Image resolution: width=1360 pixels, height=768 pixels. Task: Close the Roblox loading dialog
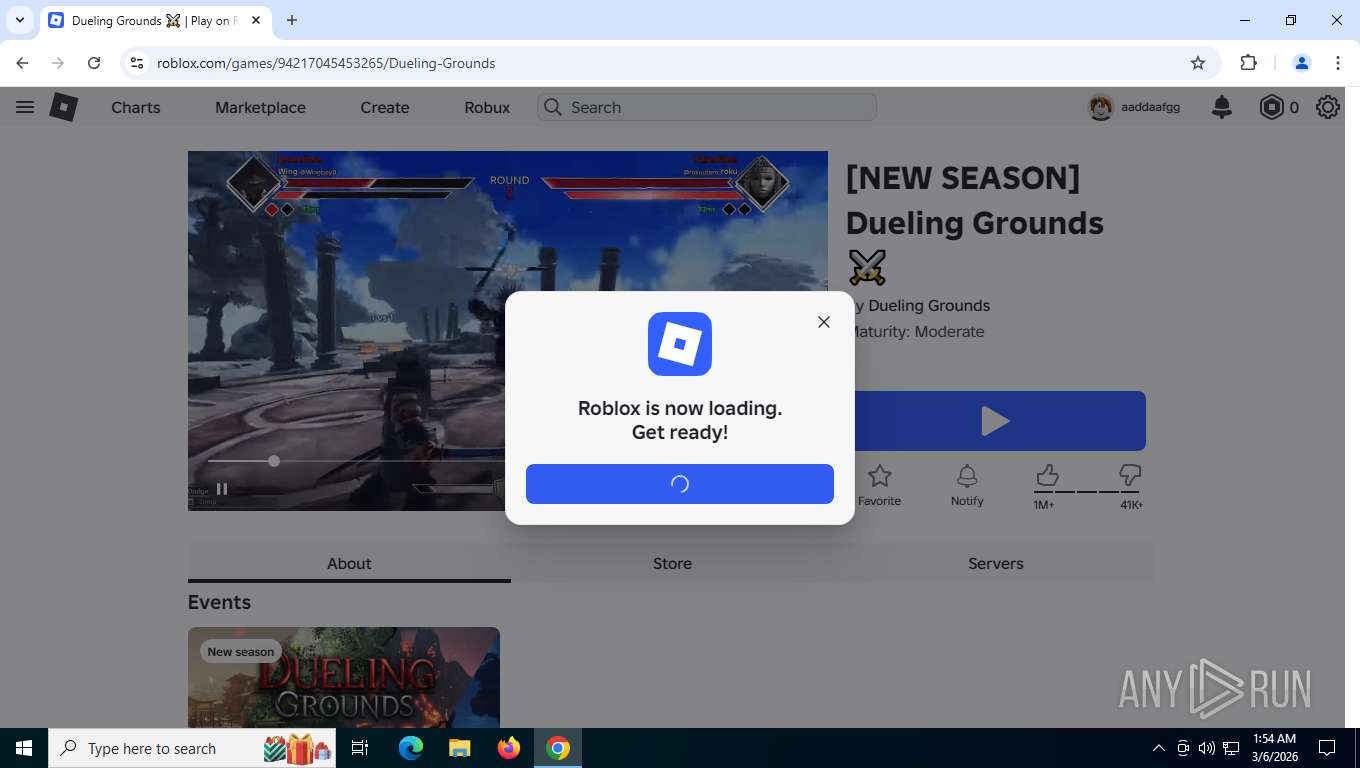pyautogui.click(x=824, y=322)
